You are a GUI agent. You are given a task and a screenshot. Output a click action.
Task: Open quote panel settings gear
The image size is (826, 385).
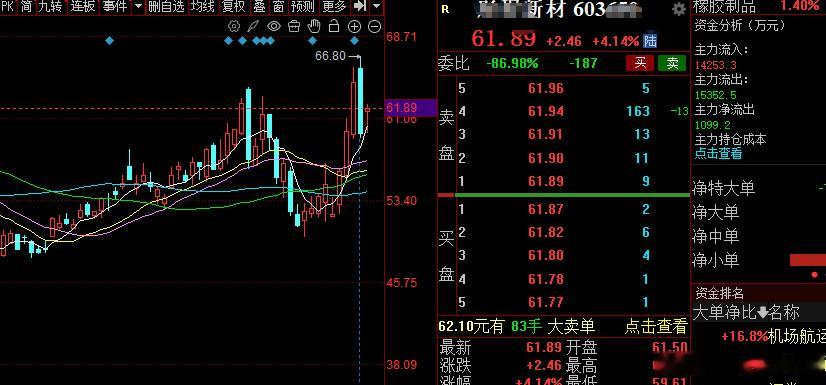pos(679,9)
